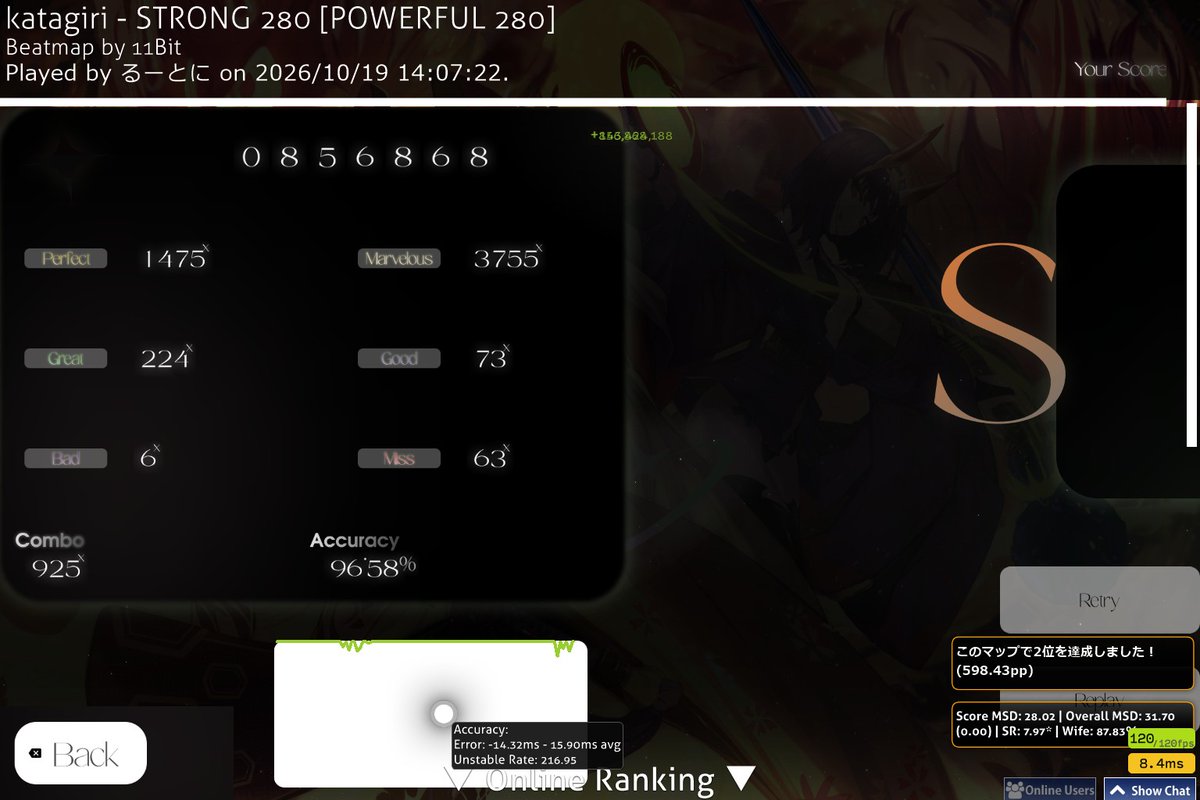Click the Unstable Rate tooltip
The height and width of the screenshot is (800, 1200).
[538, 745]
